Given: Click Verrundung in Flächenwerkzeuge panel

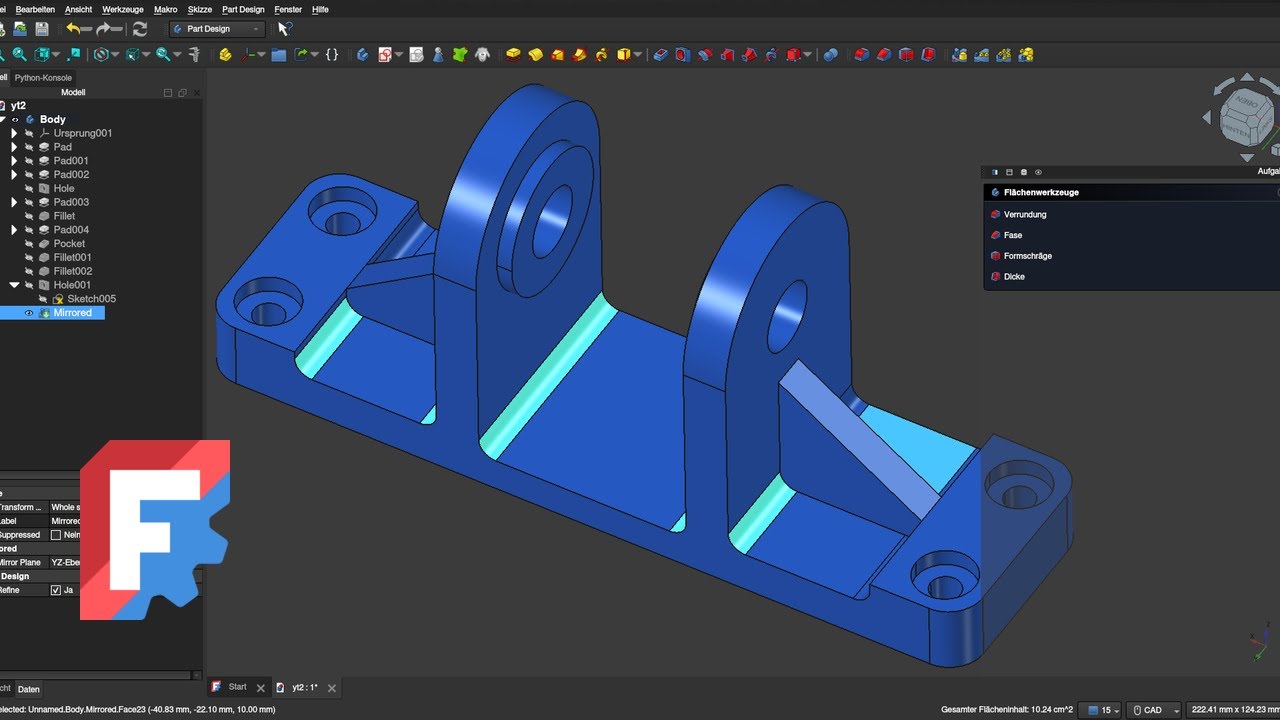Looking at the screenshot, I should tap(1025, 214).
